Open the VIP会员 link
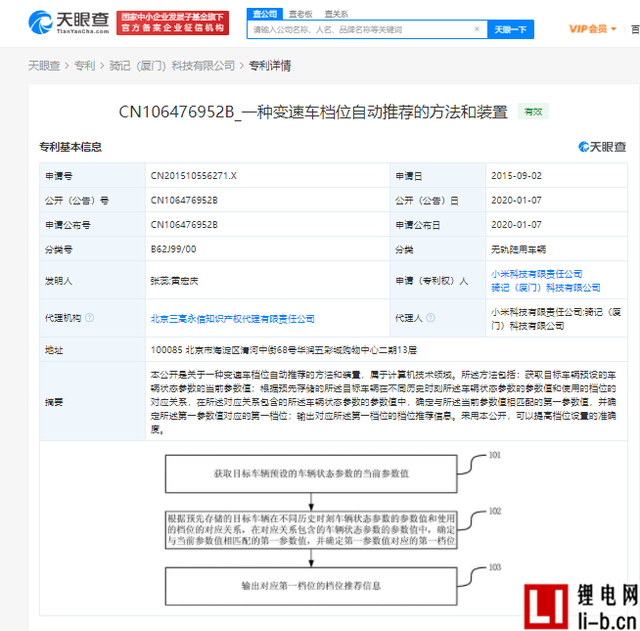This screenshot has width=640, height=631. pyautogui.click(x=588, y=29)
